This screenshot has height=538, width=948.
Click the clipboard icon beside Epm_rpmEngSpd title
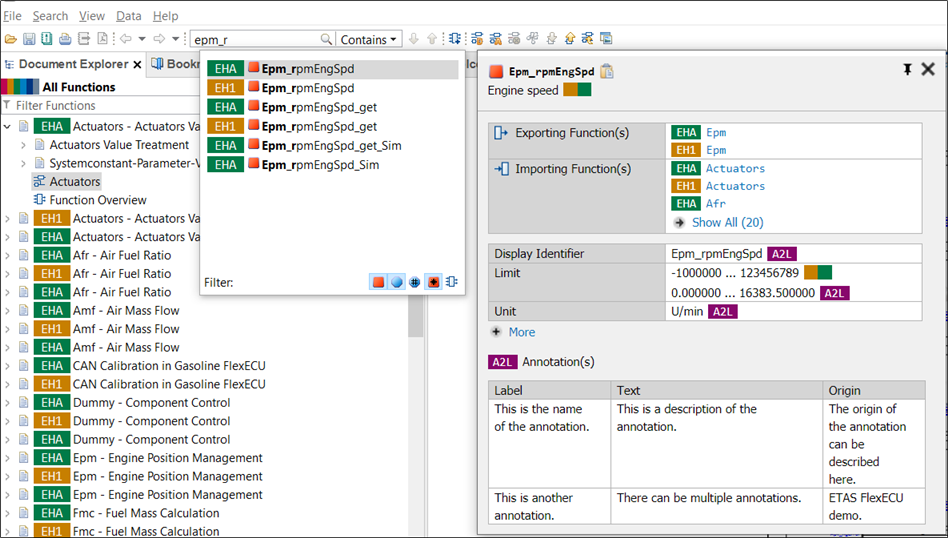click(x=607, y=71)
